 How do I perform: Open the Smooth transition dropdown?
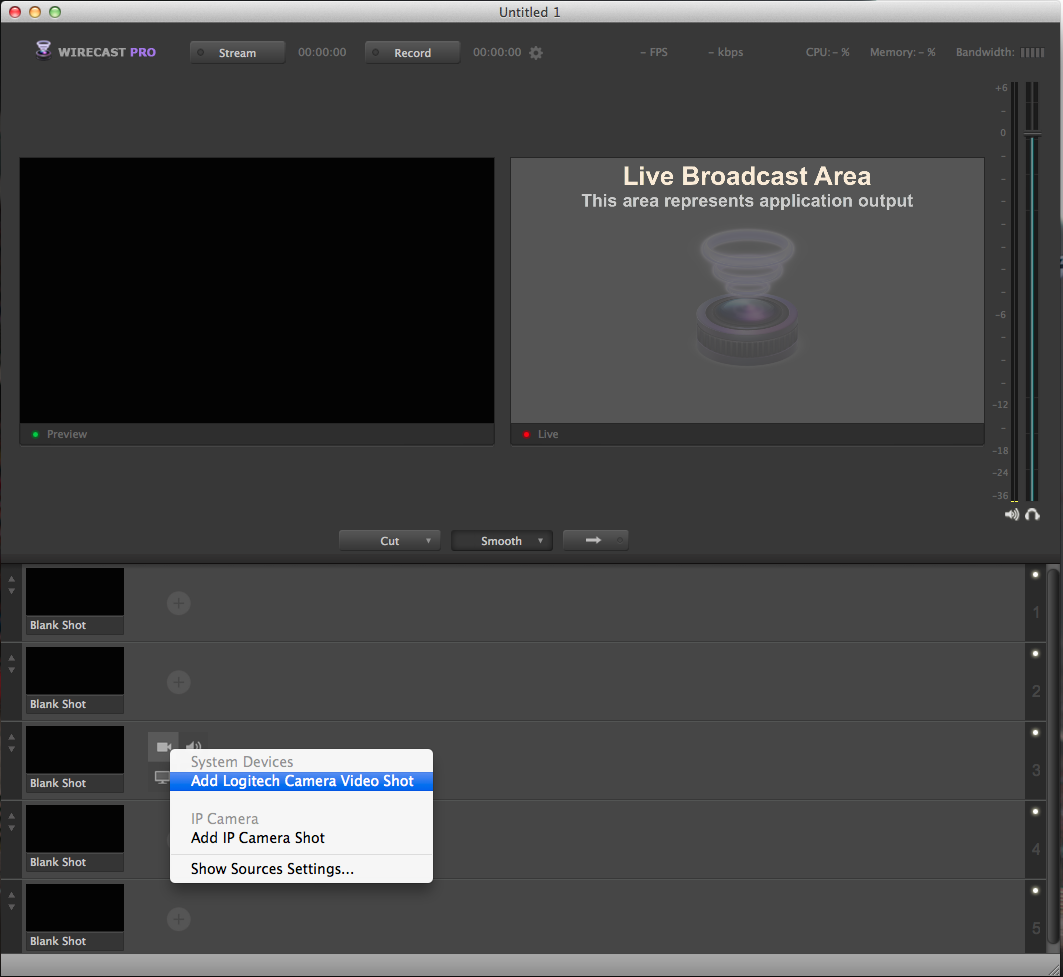pos(501,540)
